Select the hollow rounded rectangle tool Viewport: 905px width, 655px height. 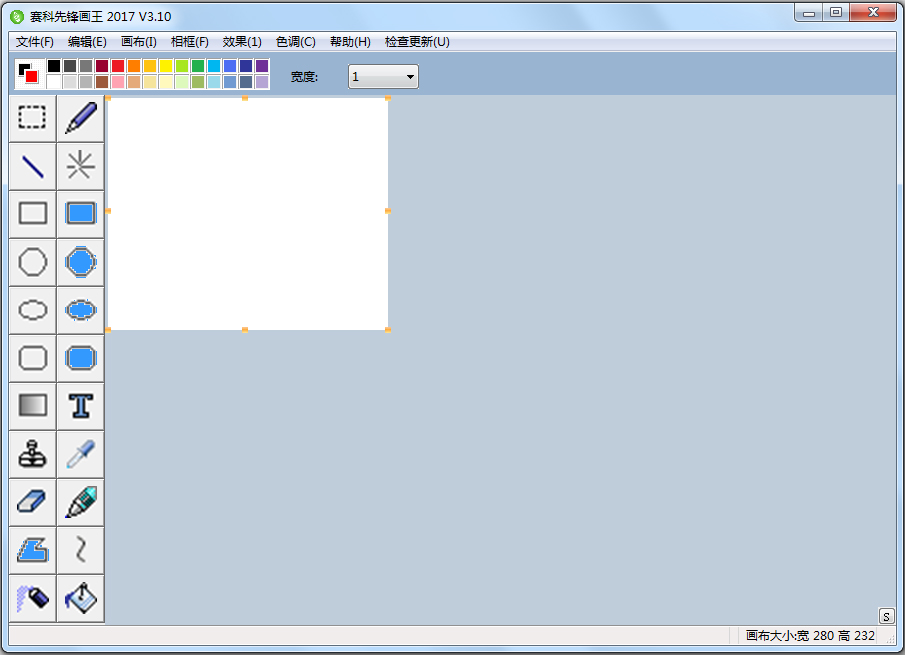[32, 358]
